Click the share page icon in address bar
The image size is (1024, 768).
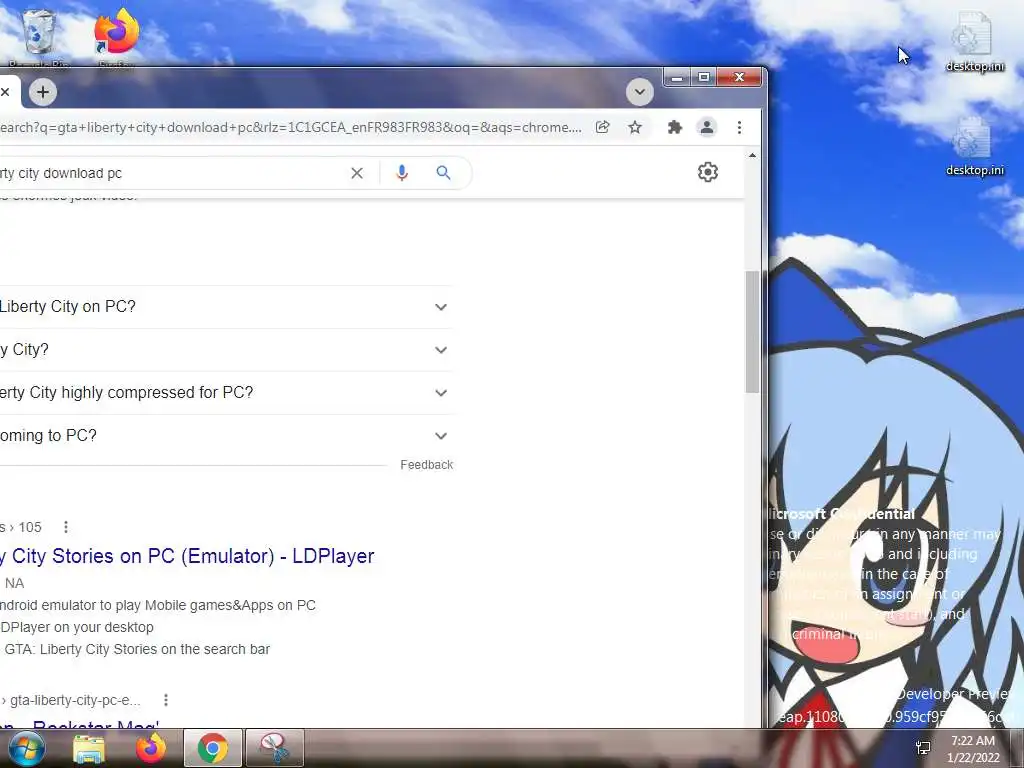[x=603, y=127]
